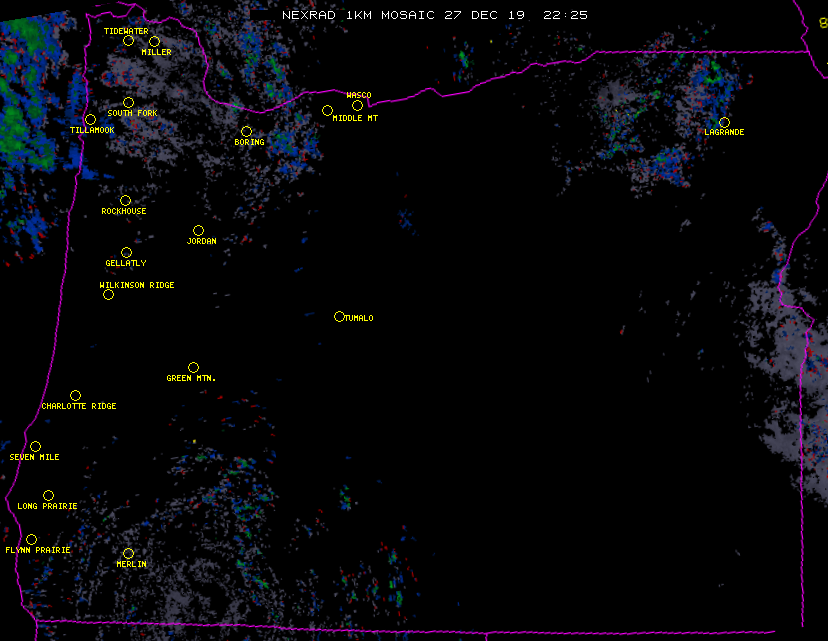Click the Gellatly station circle marker
Image resolution: width=828 pixels, height=641 pixels.
pos(126,252)
